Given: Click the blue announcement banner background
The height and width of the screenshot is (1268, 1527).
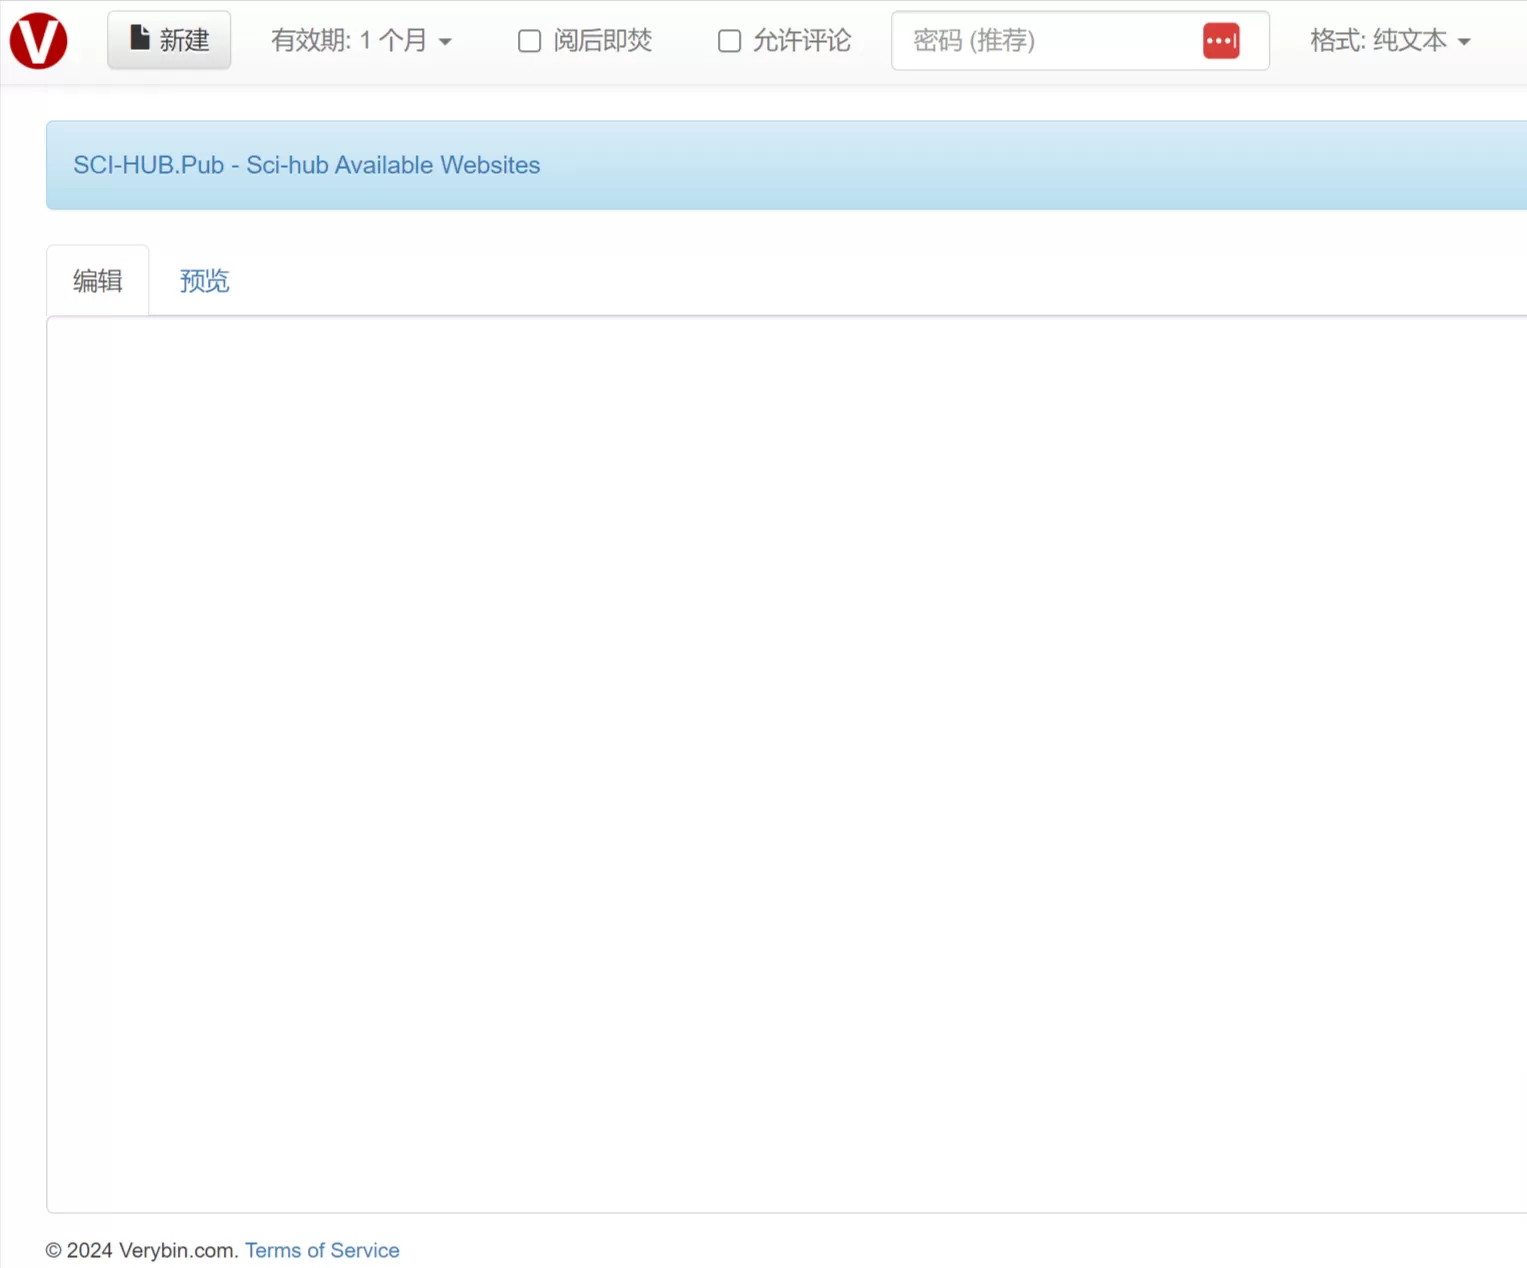Looking at the screenshot, I should pyautogui.click(x=1000, y=165).
